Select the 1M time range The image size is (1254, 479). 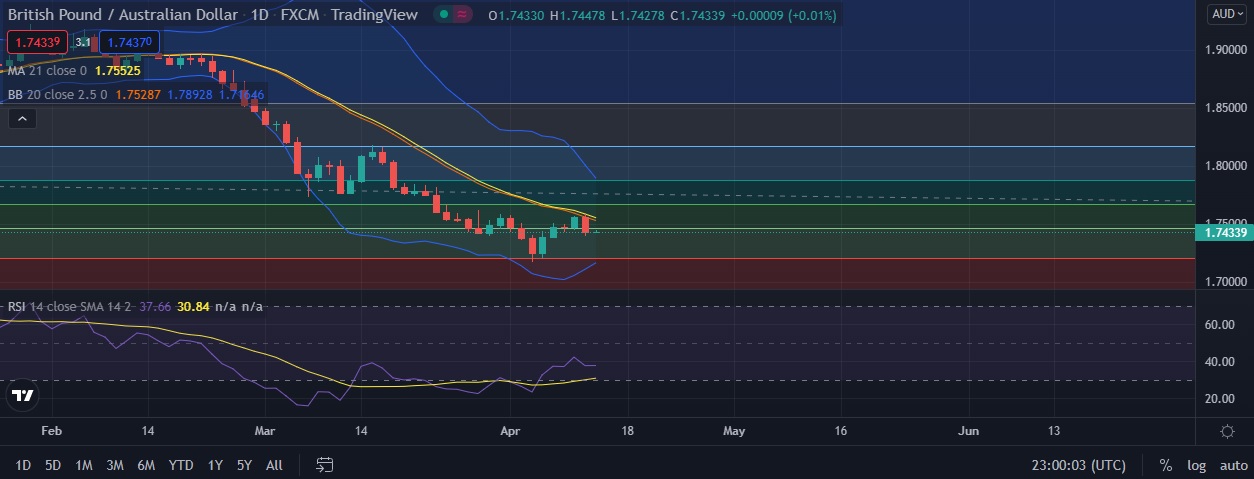(x=84, y=465)
